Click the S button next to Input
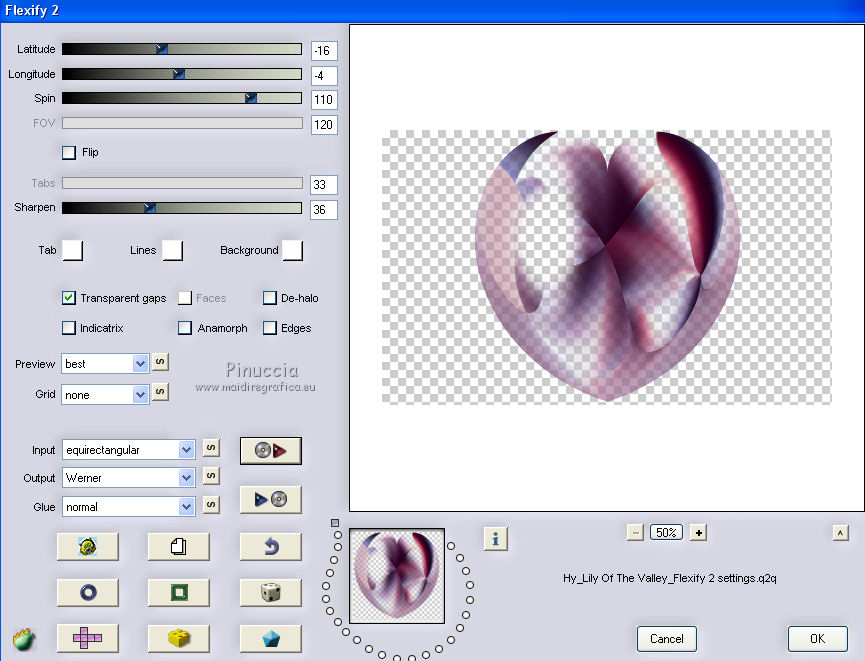865x661 pixels. point(211,447)
